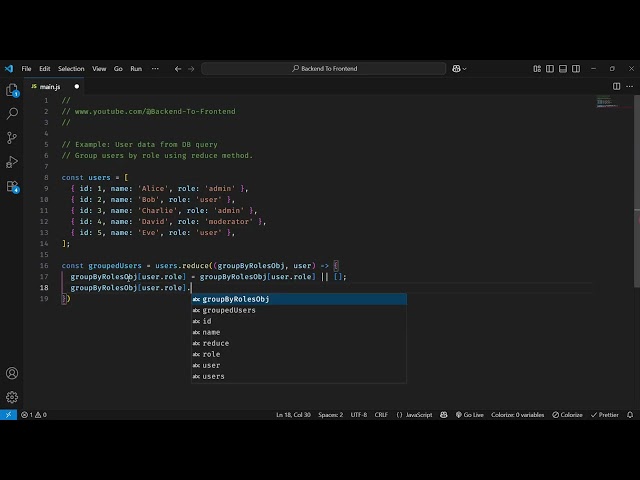Click the Backend To Frontend search box

pos(324,69)
